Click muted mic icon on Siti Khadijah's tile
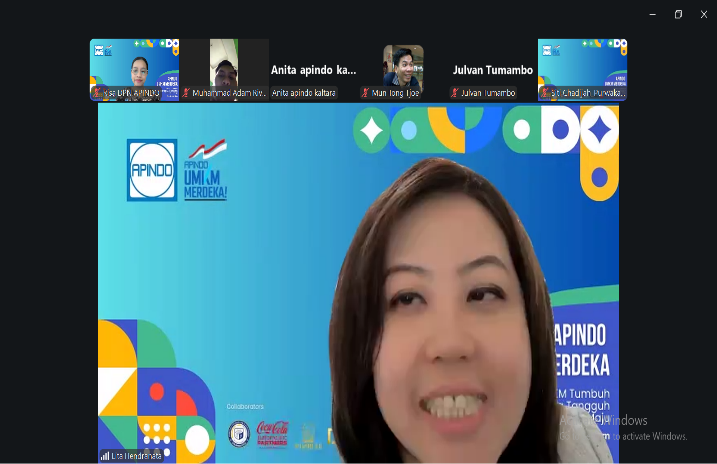Image resolution: width=717 pixels, height=464 pixels. pos(545,93)
